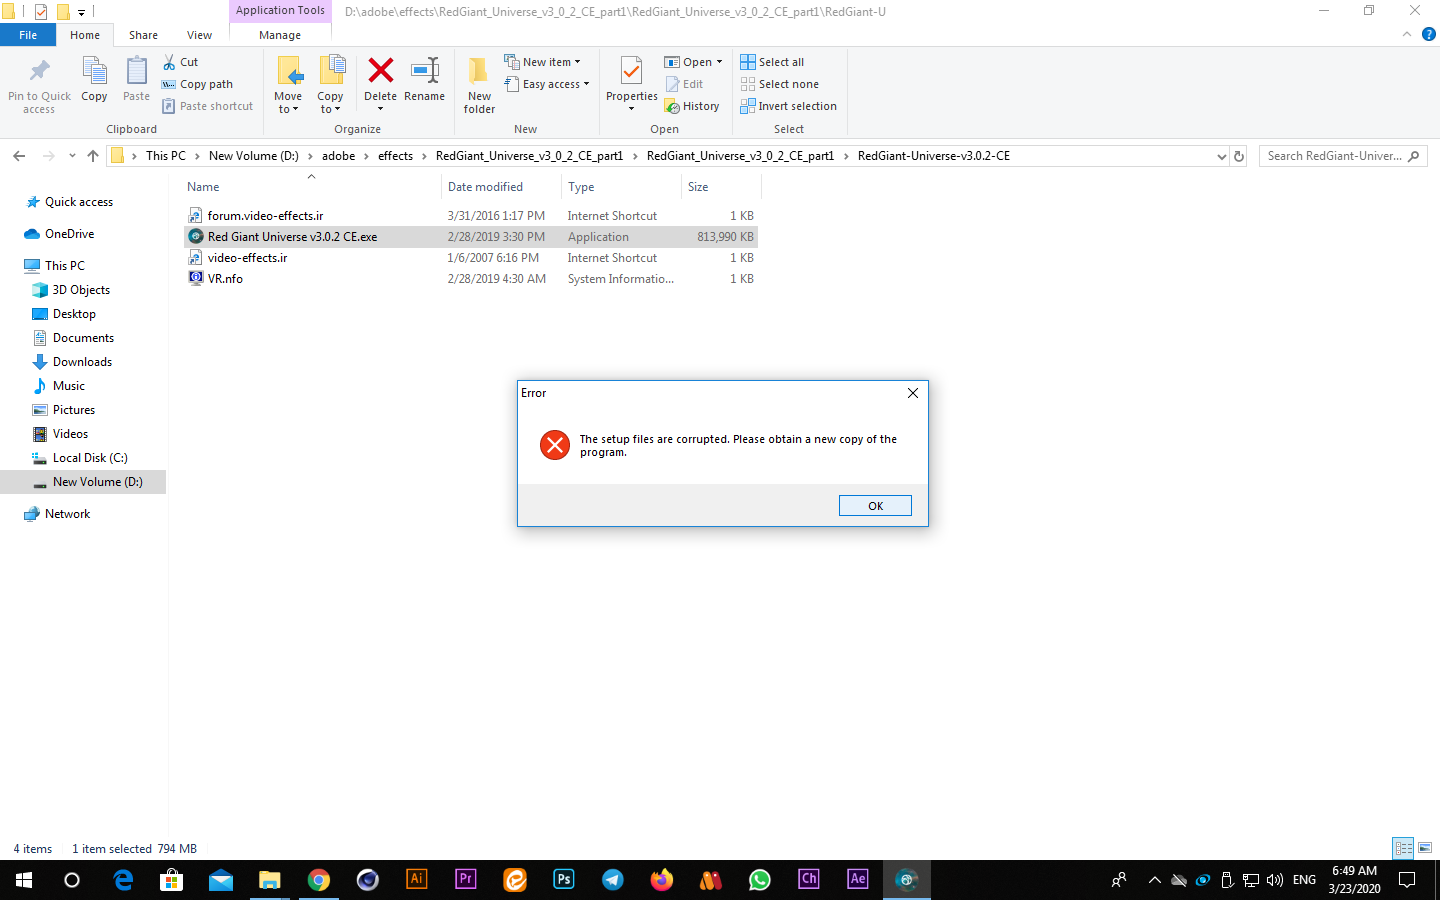Open Adobe Photoshop from taskbar
This screenshot has height=900, width=1440.
(564, 880)
